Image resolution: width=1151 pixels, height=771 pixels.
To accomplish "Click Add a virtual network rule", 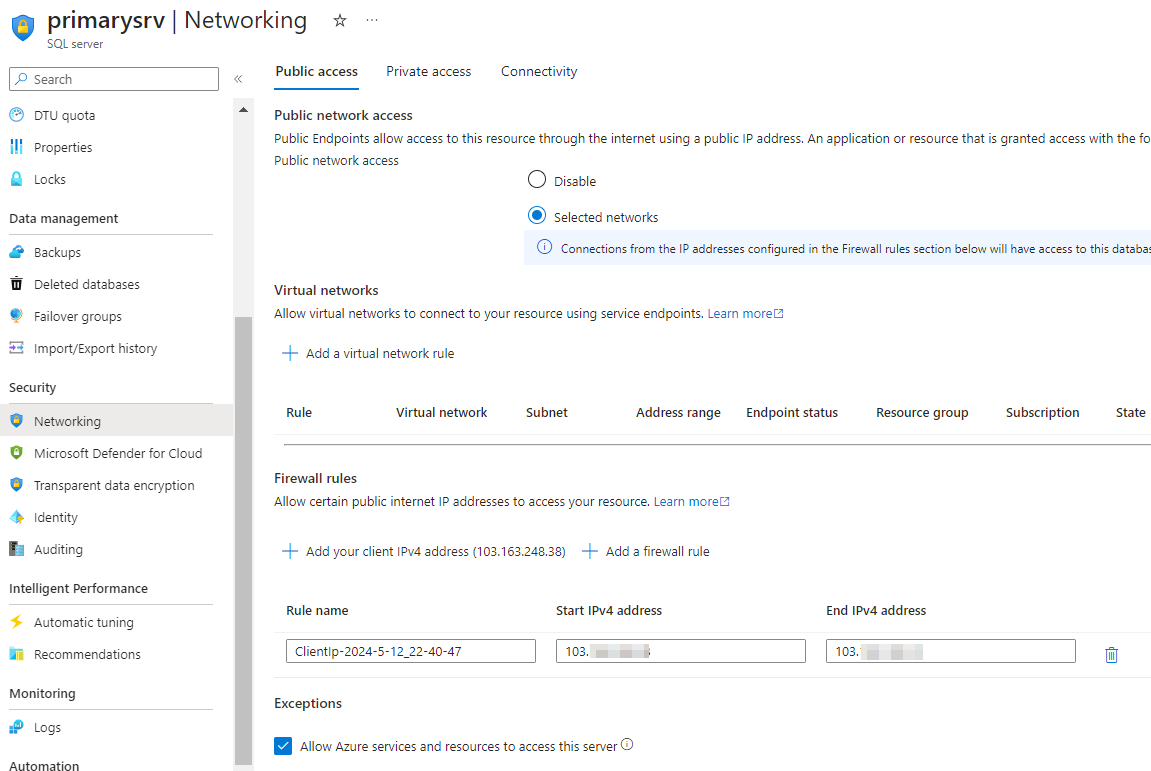I will pyautogui.click(x=368, y=353).
